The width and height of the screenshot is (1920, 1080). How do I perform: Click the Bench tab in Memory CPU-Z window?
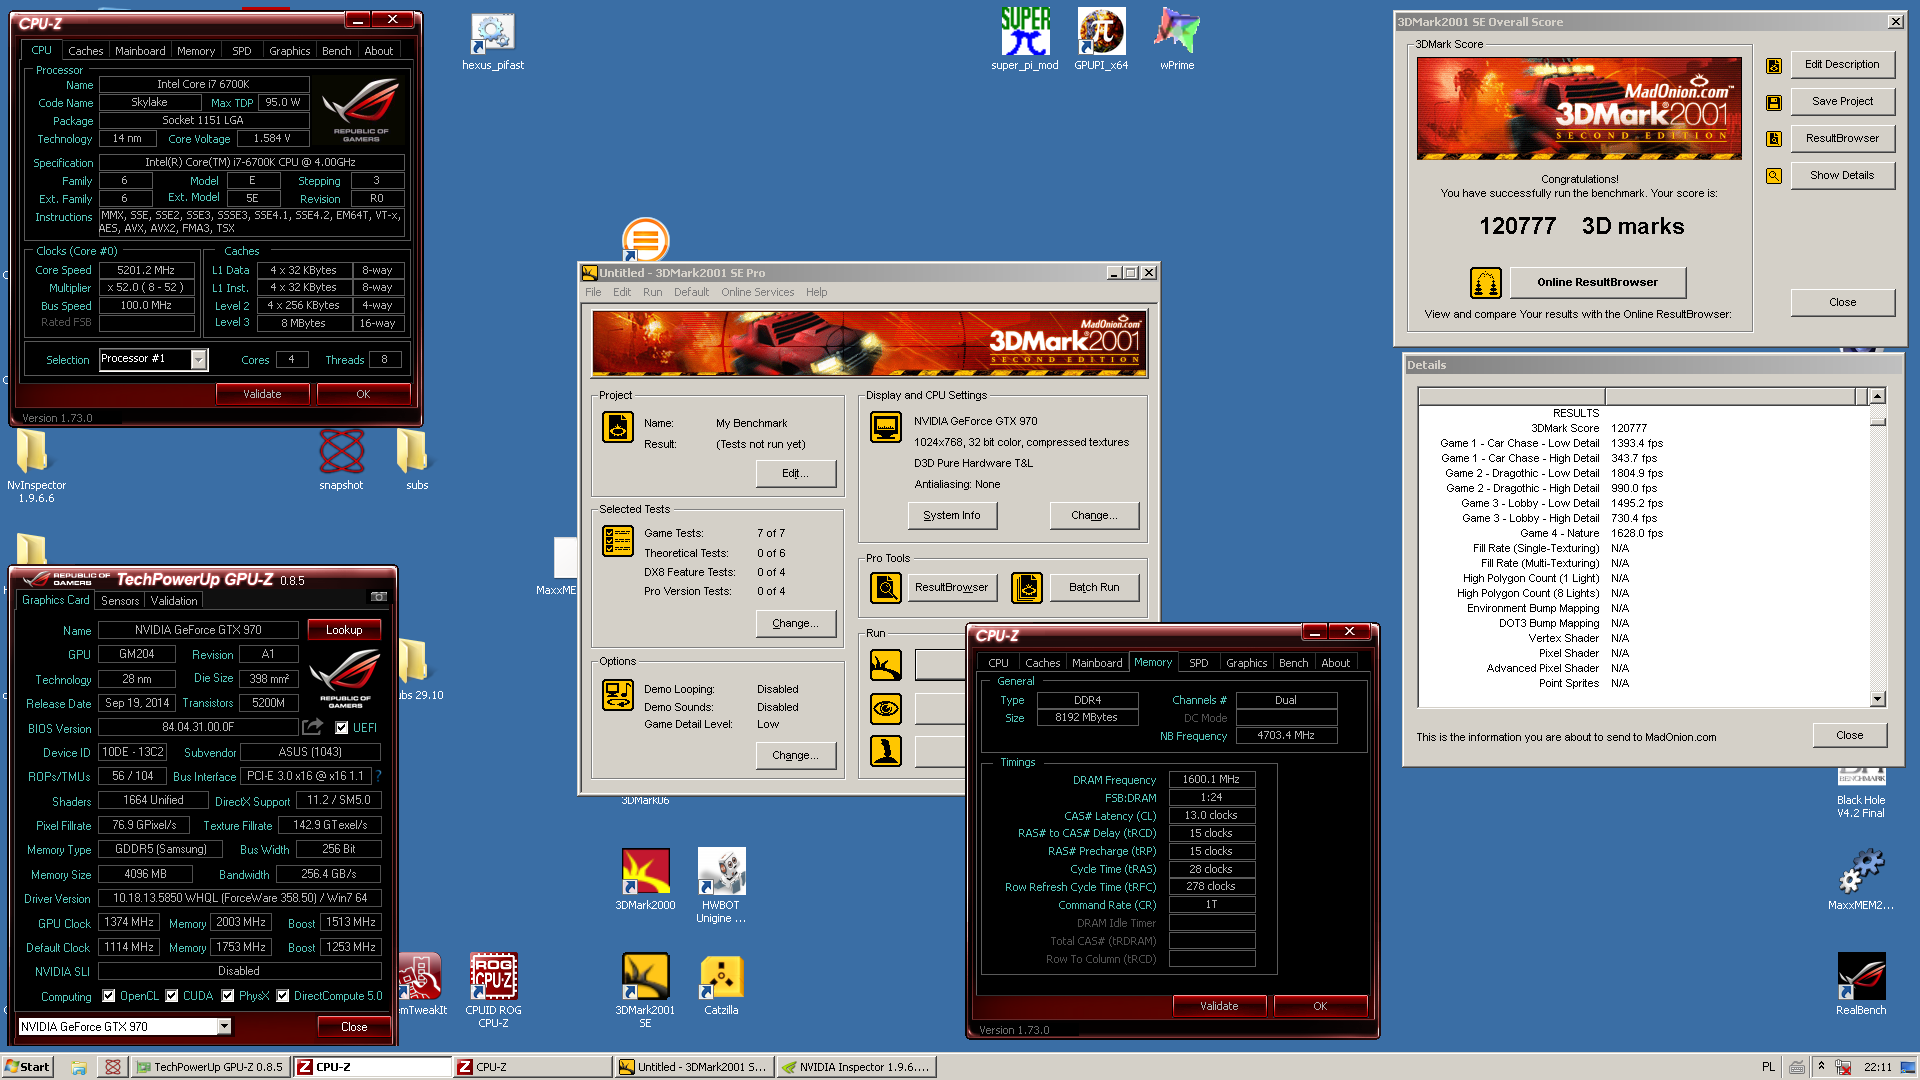(1293, 663)
